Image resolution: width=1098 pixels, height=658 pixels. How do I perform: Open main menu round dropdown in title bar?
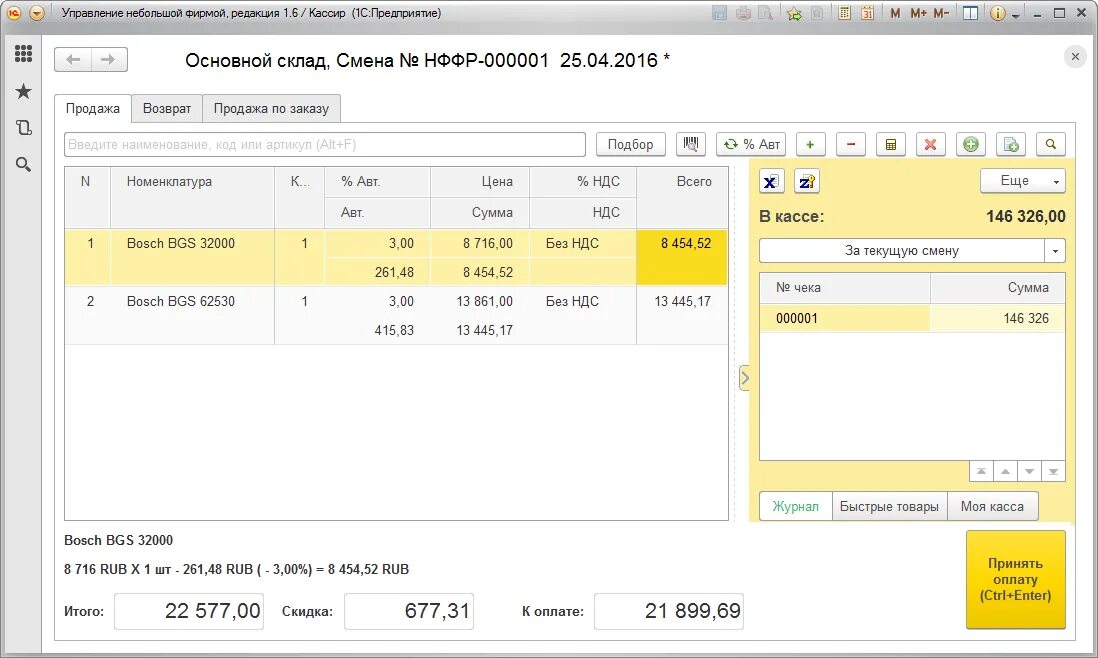(37, 13)
